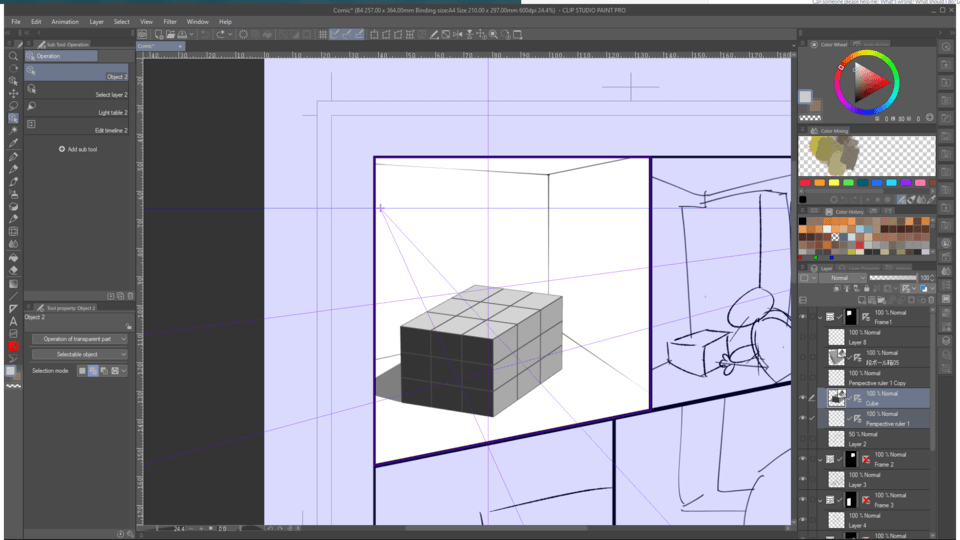
Task: Click the Flip horizontal toolbar icon
Action: click(x=457, y=34)
